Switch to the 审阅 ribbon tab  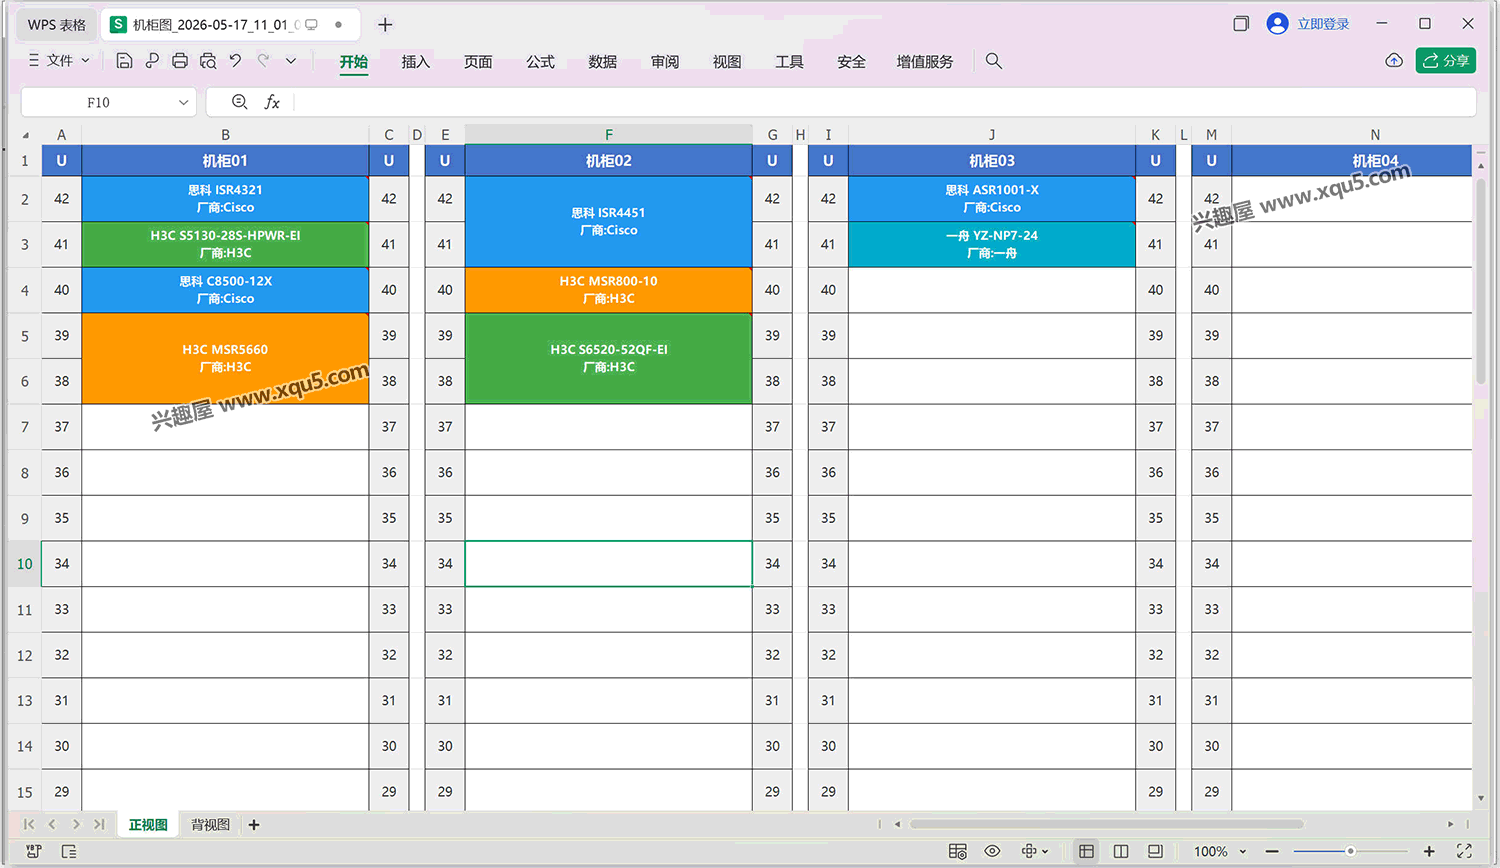click(665, 62)
